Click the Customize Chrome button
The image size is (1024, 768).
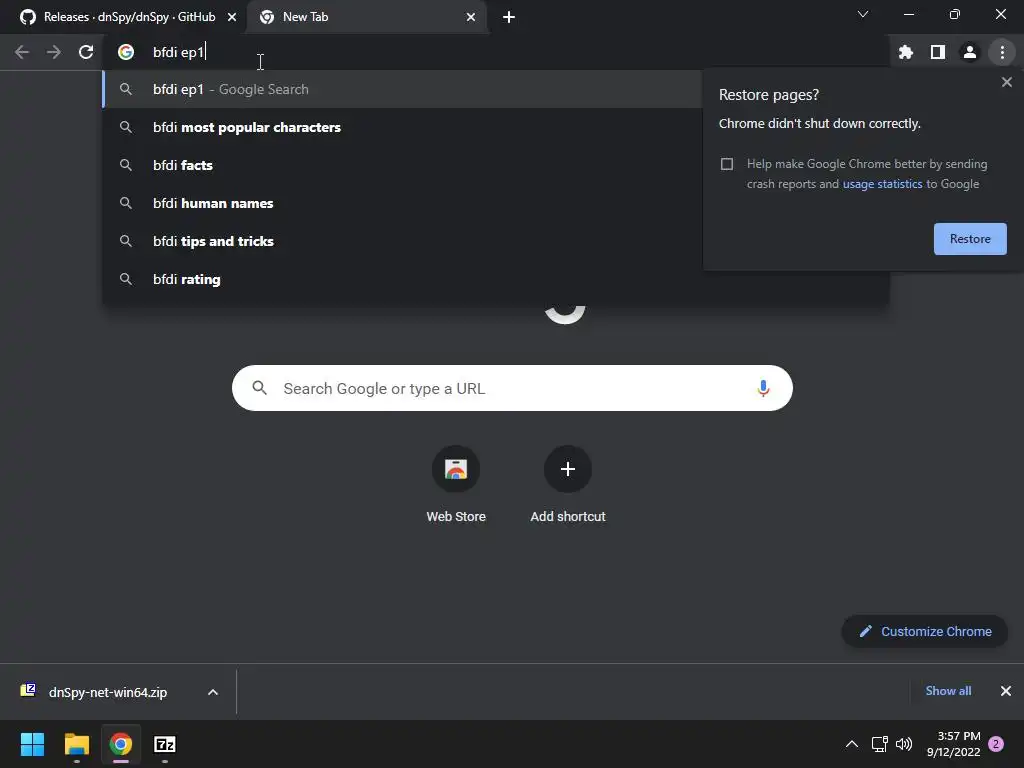[925, 632]
